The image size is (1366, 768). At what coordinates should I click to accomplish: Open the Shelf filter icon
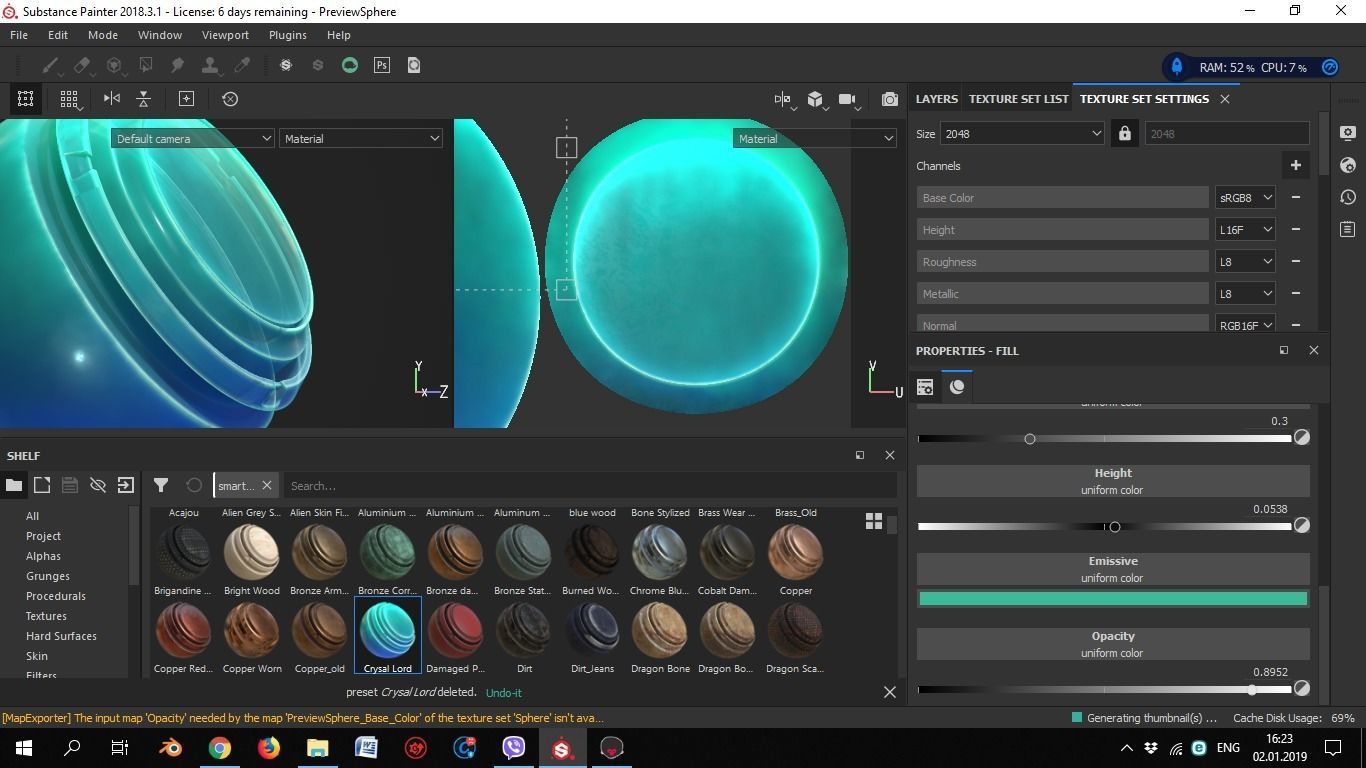click(161, 485)
